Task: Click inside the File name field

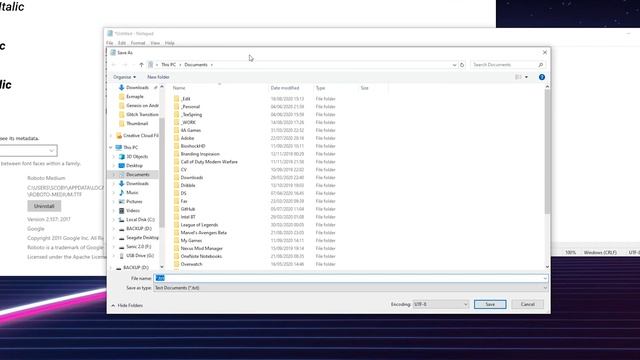Action: point(350,278)
